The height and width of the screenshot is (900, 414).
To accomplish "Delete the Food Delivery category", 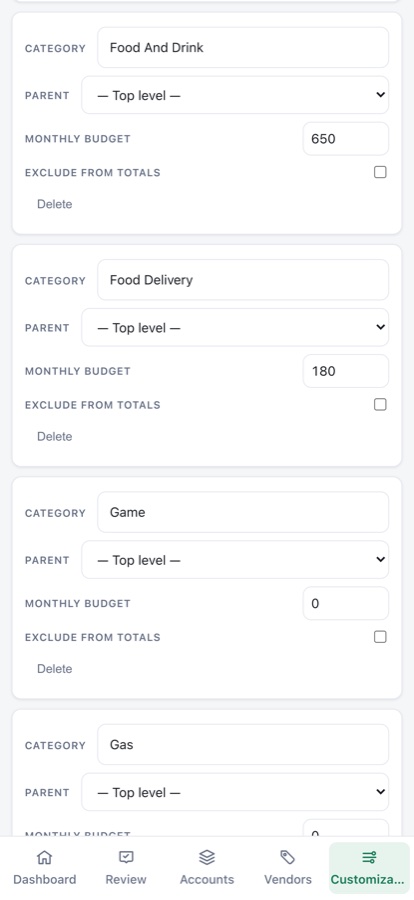I will click(x=55, y=437).
